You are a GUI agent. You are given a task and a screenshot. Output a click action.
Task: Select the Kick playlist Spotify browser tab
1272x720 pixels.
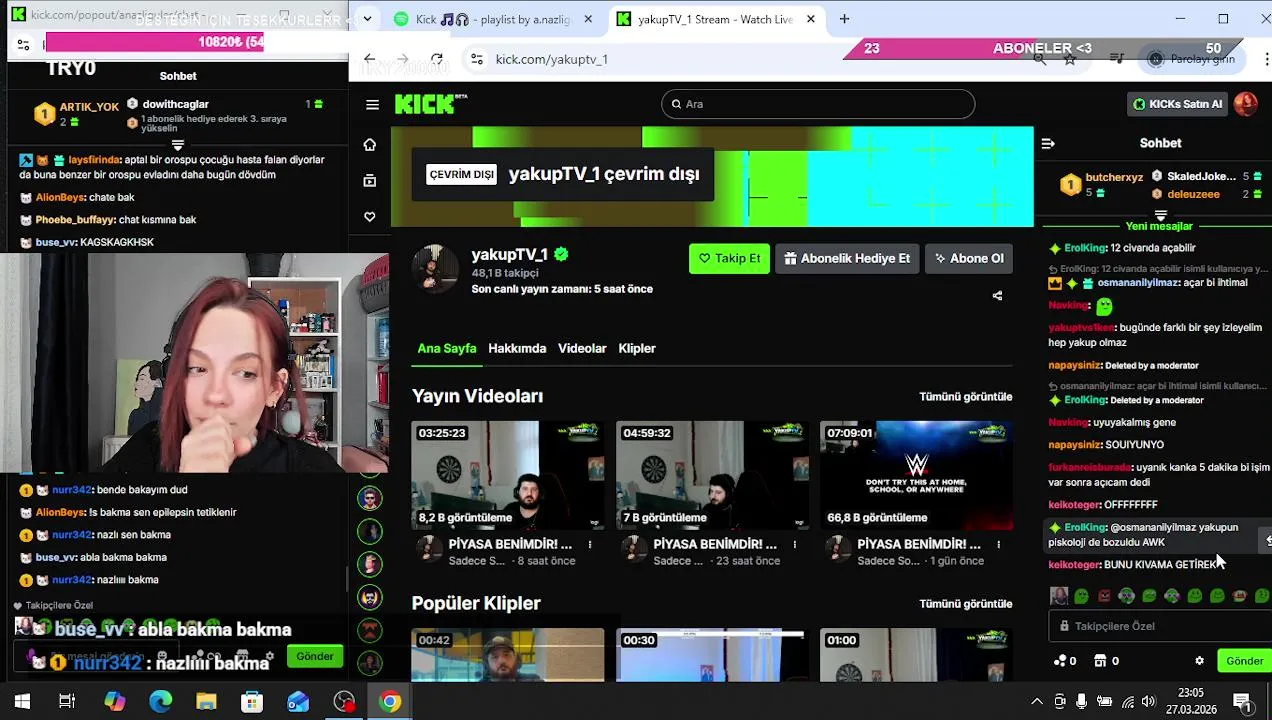tap(492, 19)
